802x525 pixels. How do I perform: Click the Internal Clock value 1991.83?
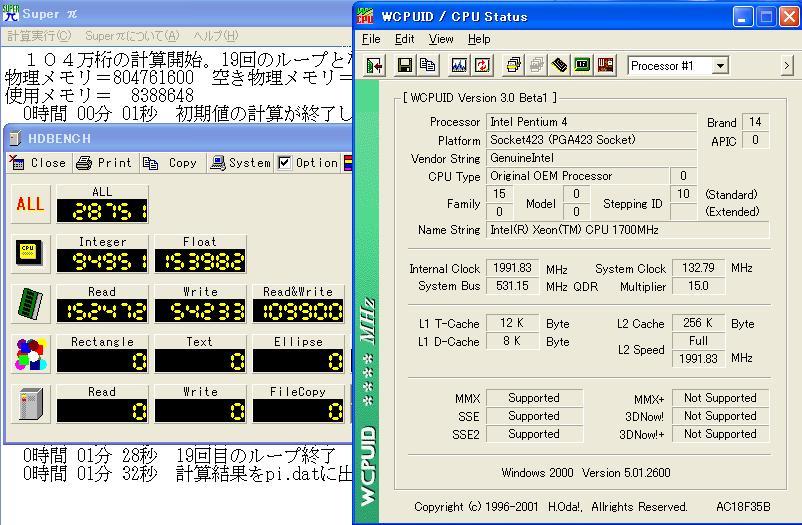[x=512, y=268]
